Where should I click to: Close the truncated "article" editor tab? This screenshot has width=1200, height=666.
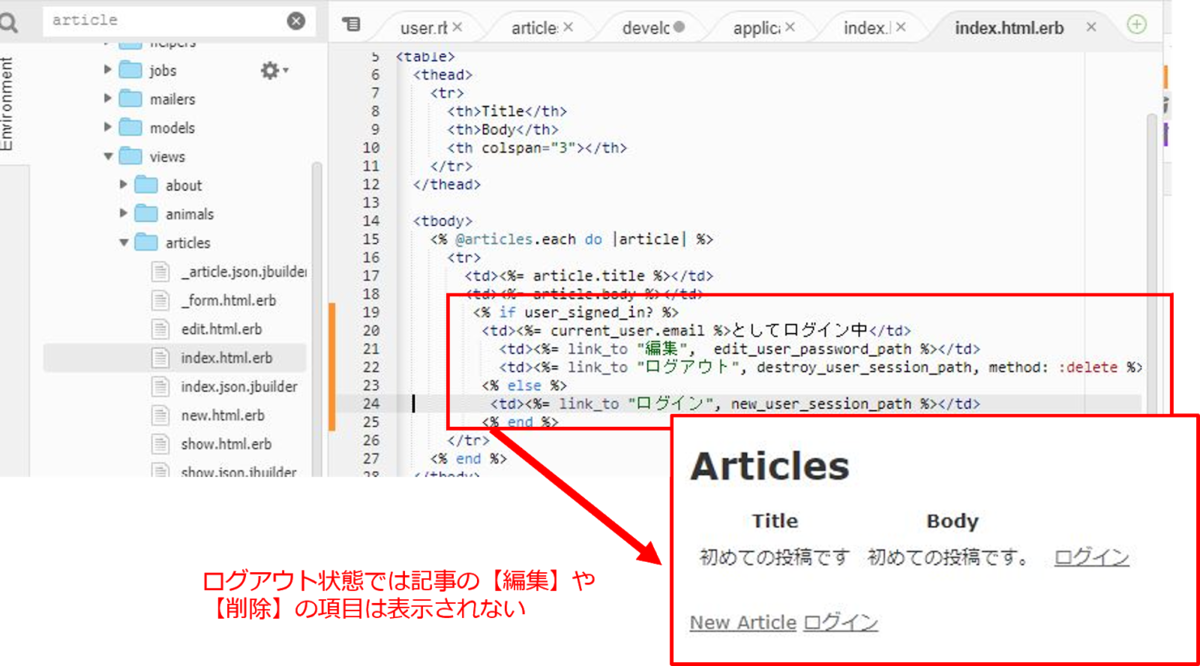click(x=569, y=27)
